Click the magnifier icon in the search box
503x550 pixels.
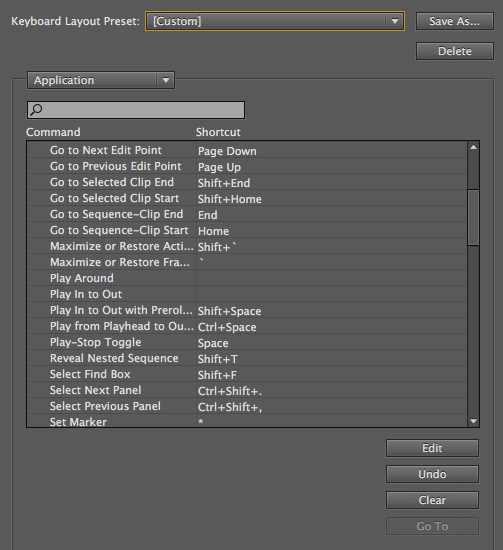36,110
